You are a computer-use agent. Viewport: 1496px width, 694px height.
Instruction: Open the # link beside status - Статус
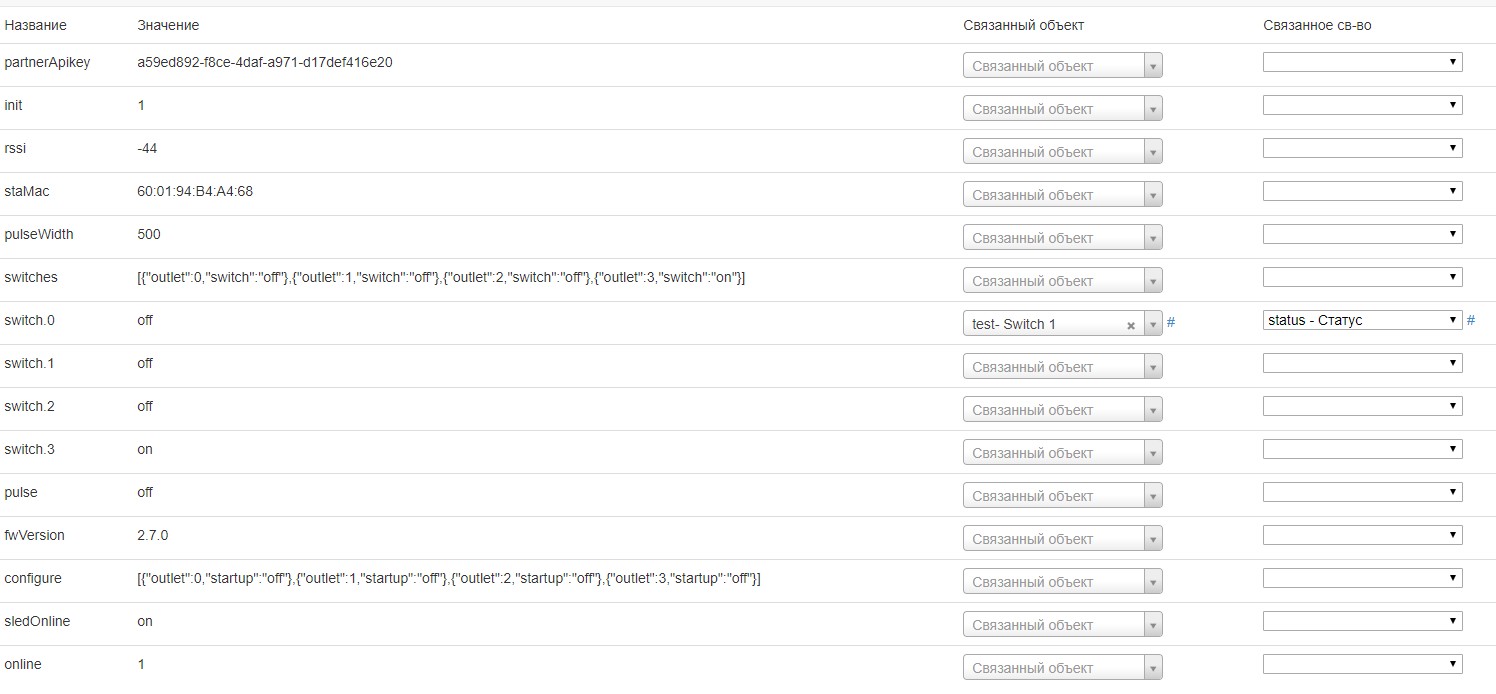1471,320
